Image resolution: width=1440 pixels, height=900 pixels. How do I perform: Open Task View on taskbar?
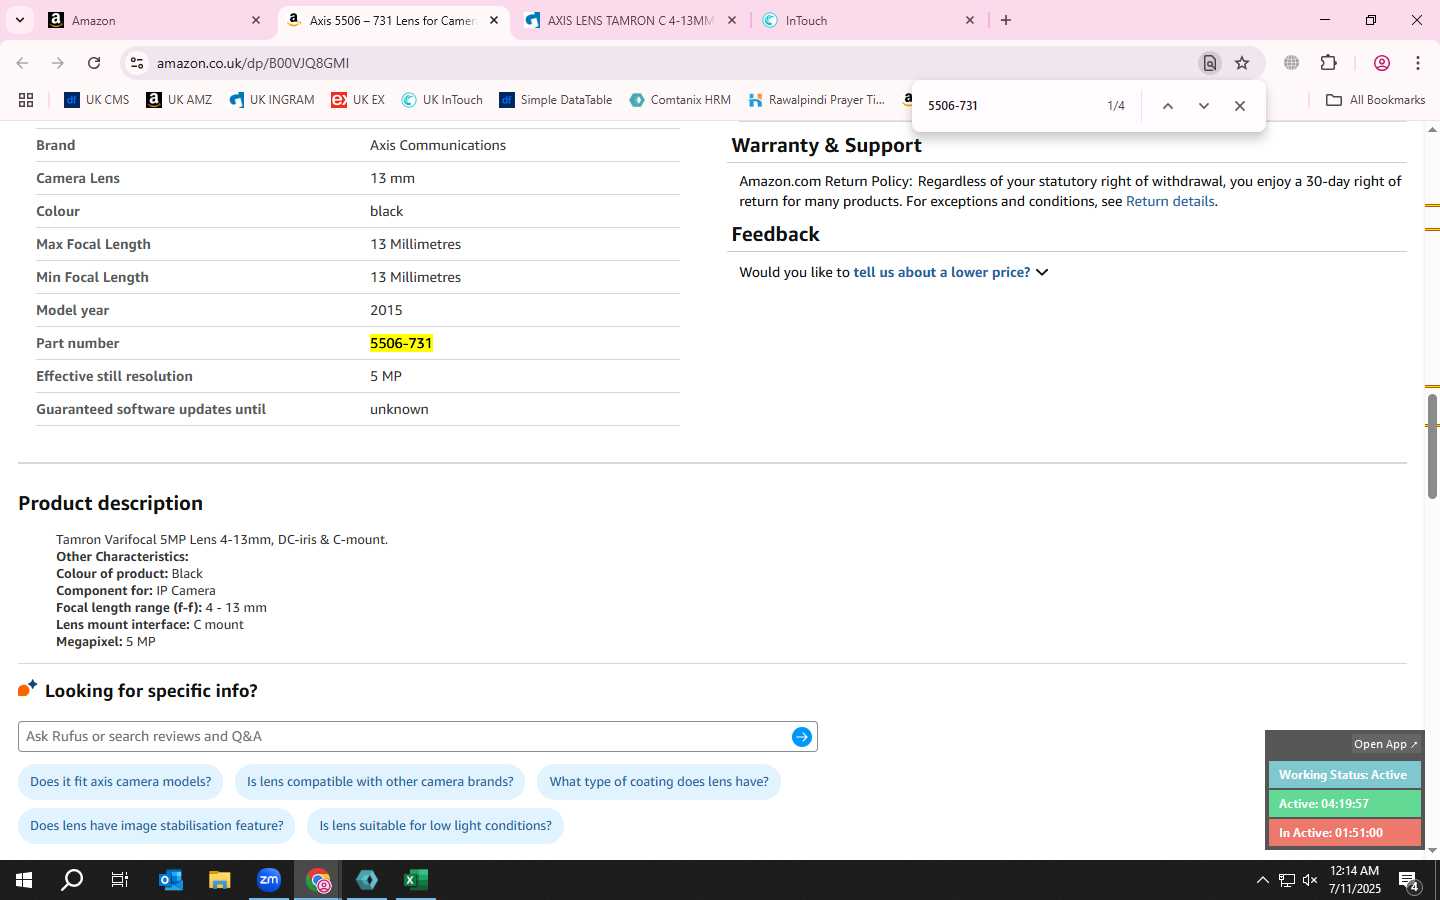click(120, 880)
